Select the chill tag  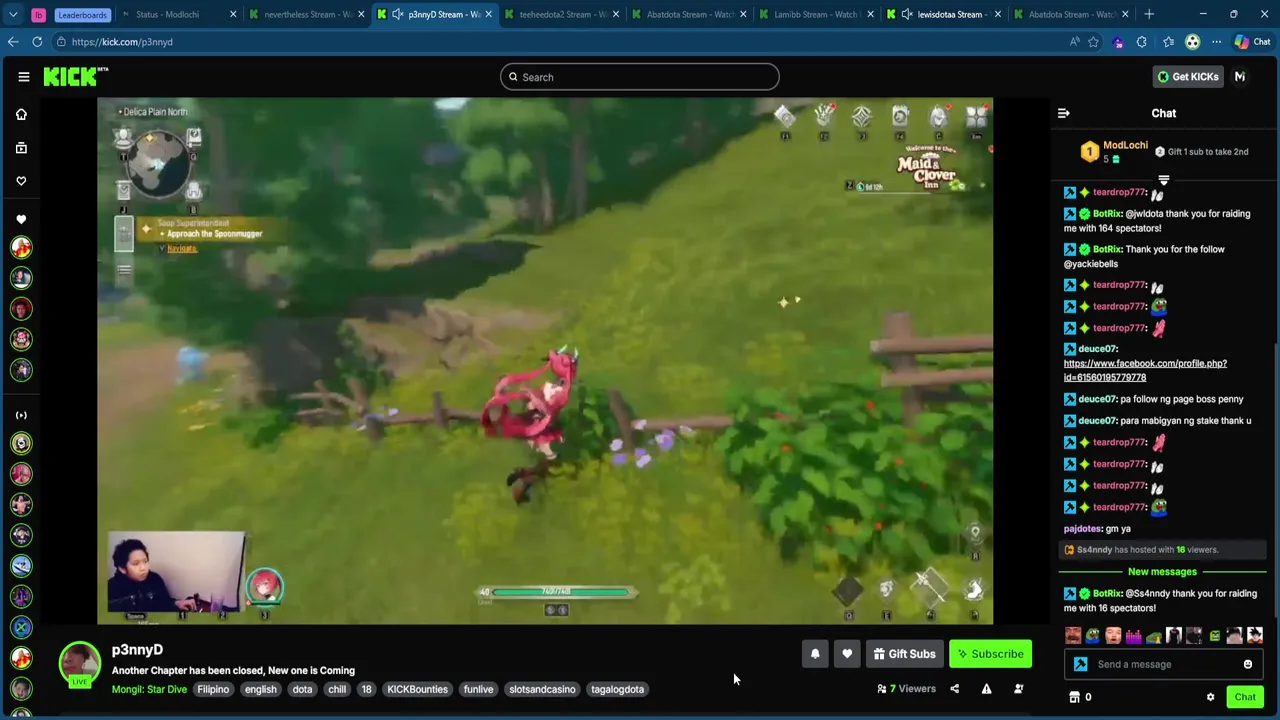click(337, 689)
